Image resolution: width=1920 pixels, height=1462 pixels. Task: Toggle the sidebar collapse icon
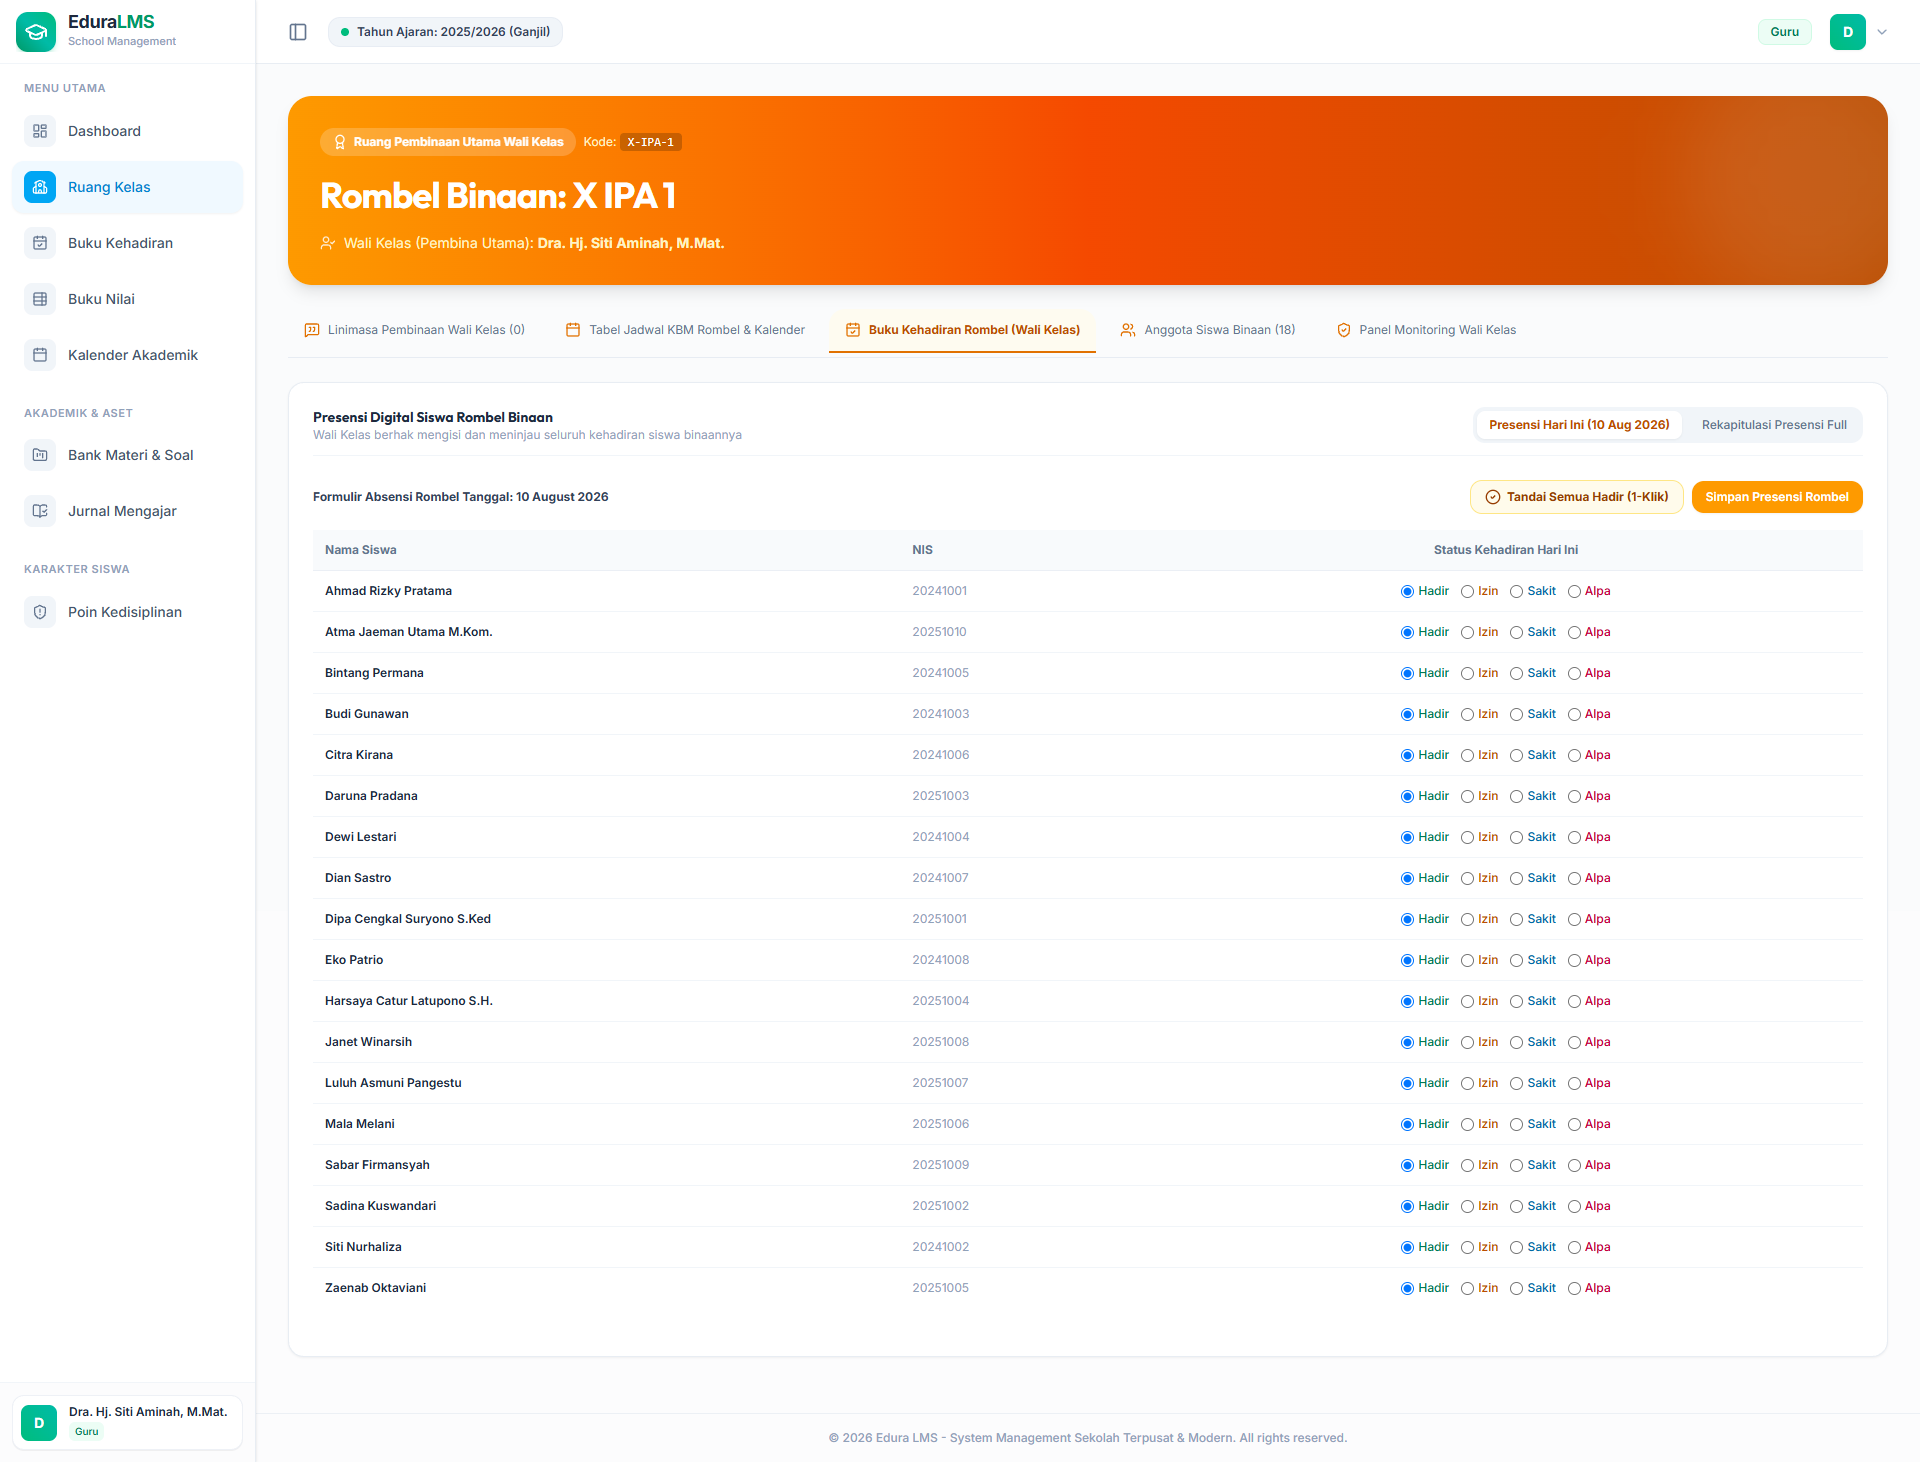point(298,32)
